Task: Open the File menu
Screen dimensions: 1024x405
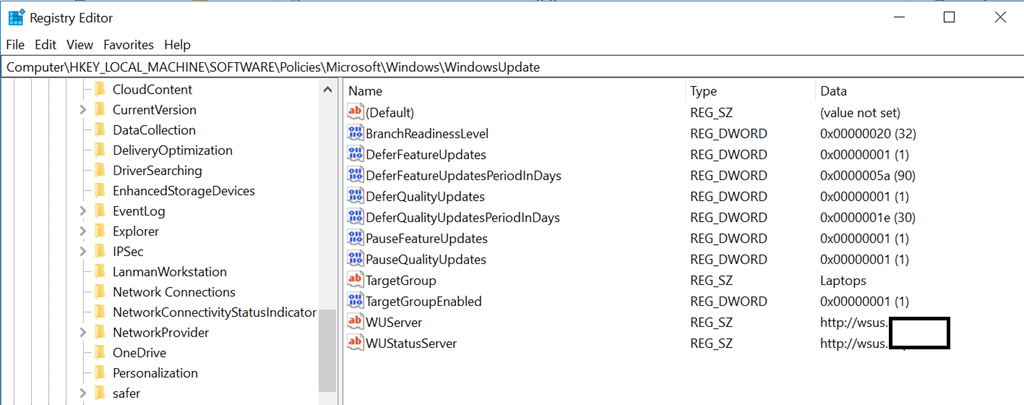Action: (x=15, y=45)
